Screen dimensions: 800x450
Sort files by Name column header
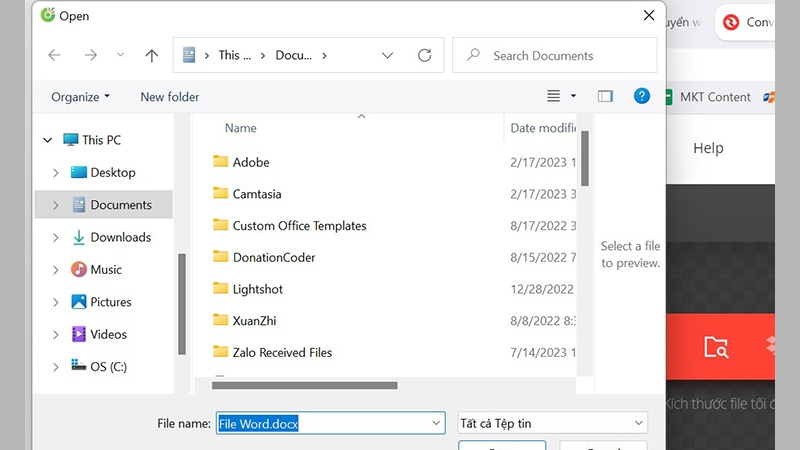click(241, 128)
